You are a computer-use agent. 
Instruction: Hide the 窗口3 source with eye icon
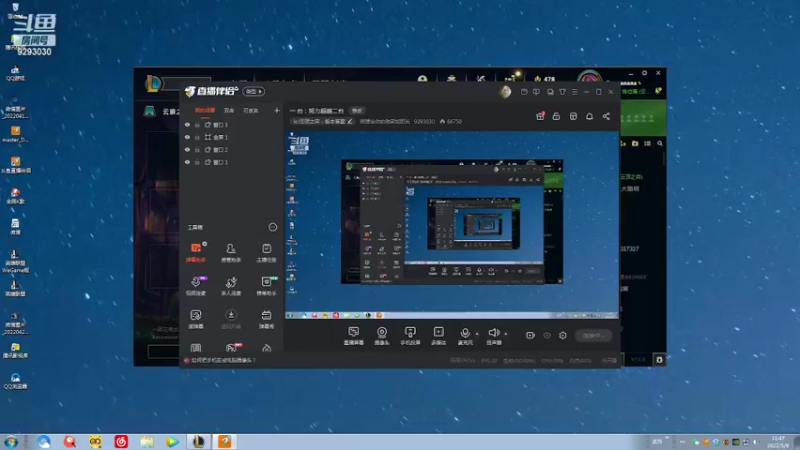[x=187, y=124]
